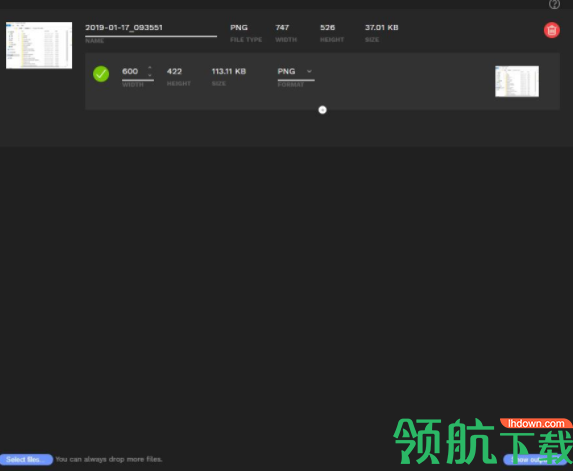Edit the file name 2019-01-17_093551 field
The height and width of the screenshot is (471, 573).
pyautogui.click(x=151, y=28)
